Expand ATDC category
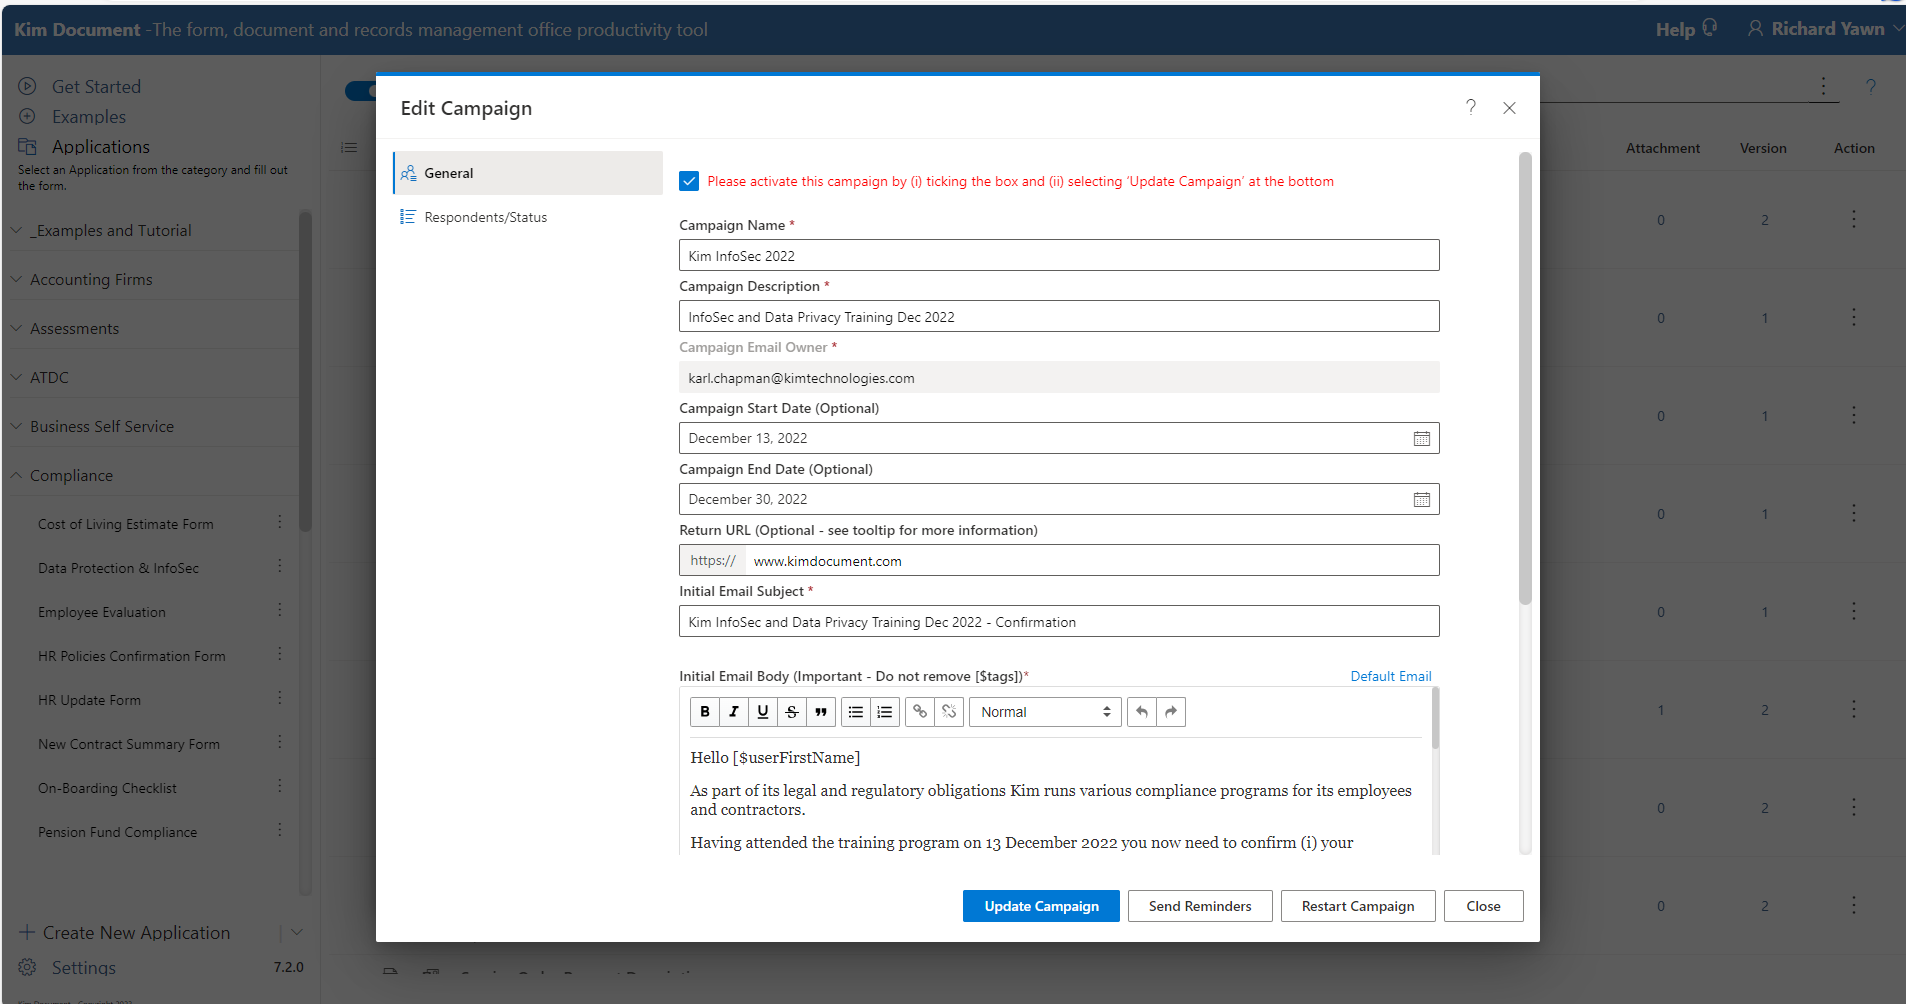This screenshot has height=1004, width=1906. click(x=155, y=377)
